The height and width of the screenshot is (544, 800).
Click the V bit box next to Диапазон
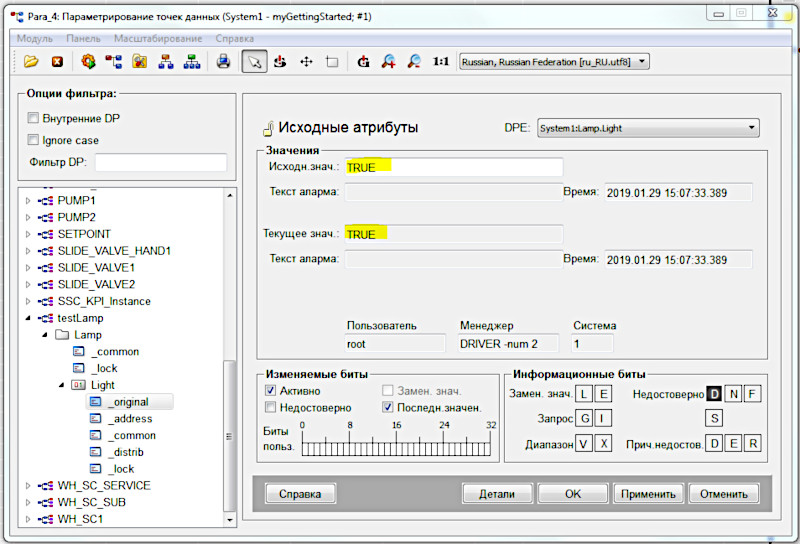[x=584, y=443]
